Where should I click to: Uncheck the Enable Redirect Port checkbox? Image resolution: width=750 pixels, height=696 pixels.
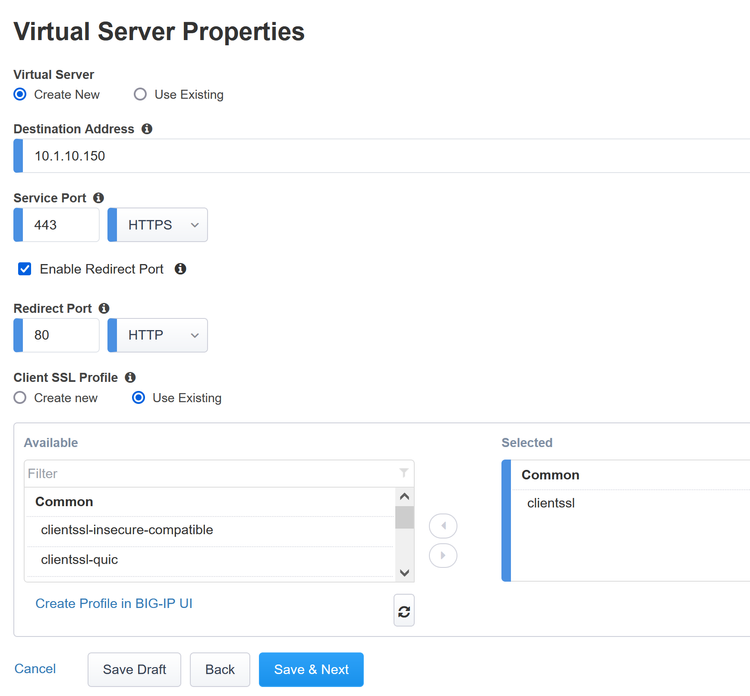click(x=25, y=269)
